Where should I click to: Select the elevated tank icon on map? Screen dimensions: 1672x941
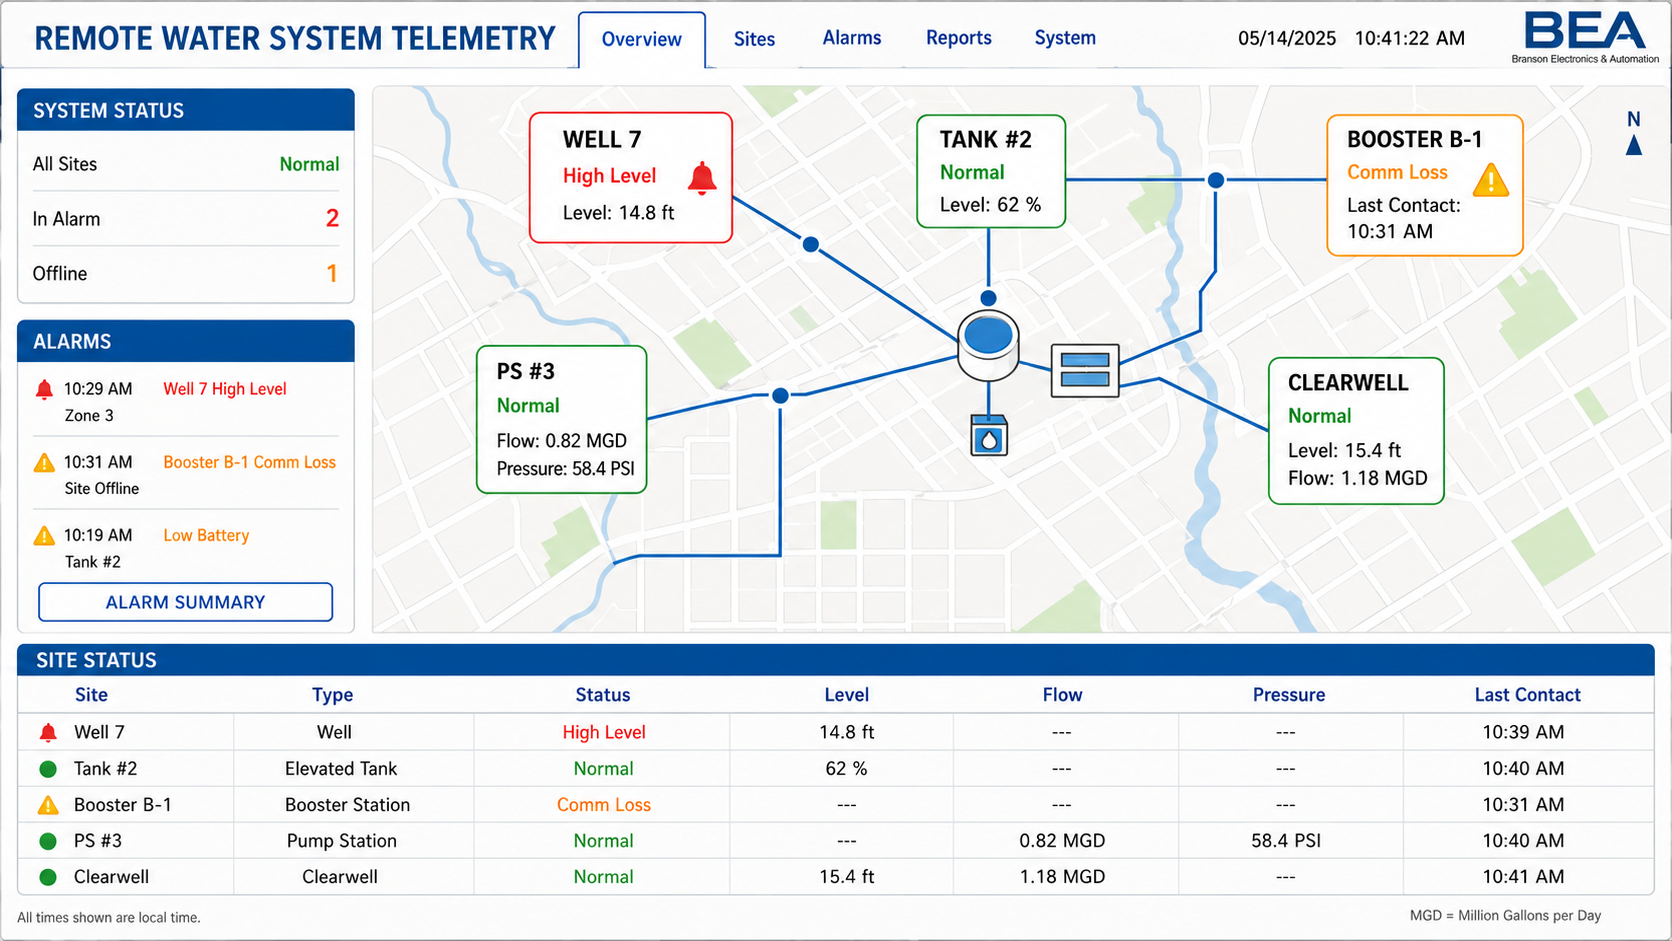pos(988,345)
